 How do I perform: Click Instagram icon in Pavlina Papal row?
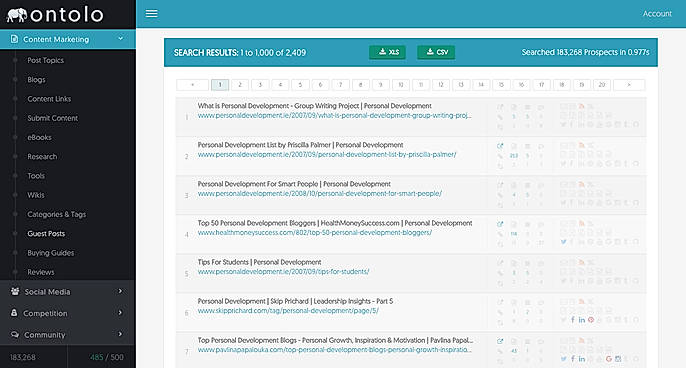click(618, 359)
